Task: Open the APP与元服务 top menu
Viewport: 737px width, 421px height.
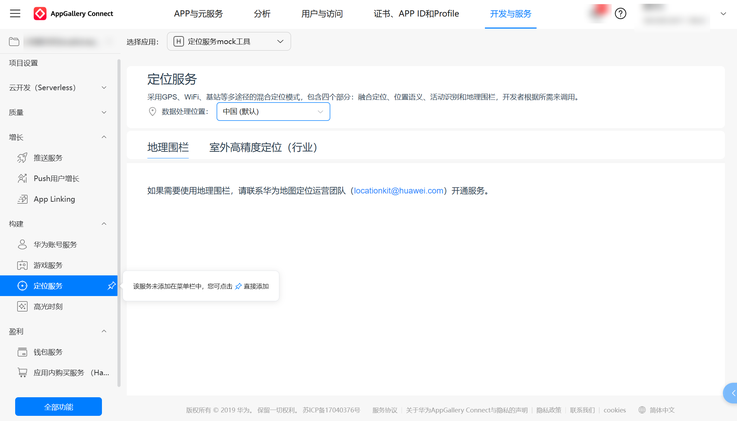Action: click(198, 14)
